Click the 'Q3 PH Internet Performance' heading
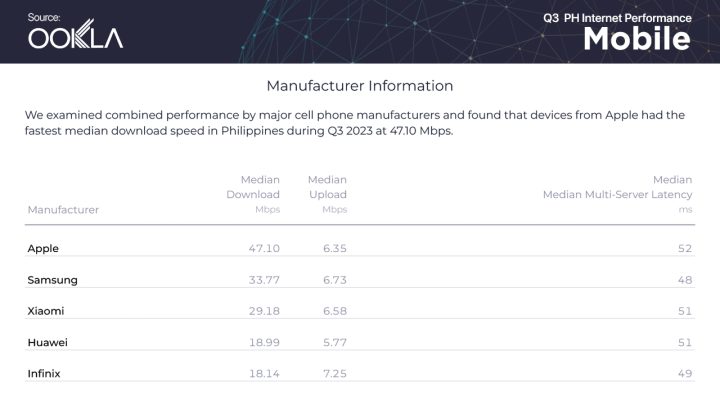 pyautogui.click(x=617, y=18)
